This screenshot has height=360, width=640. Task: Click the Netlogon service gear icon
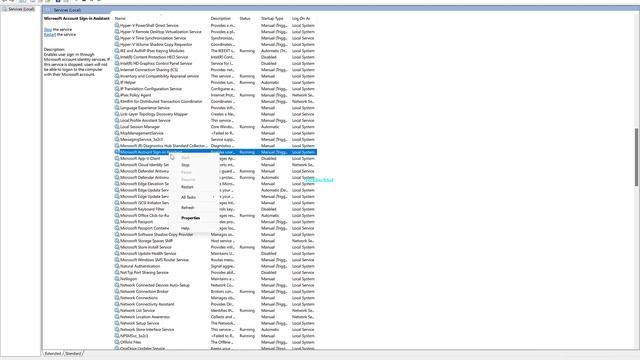click(x=117, y=279)
